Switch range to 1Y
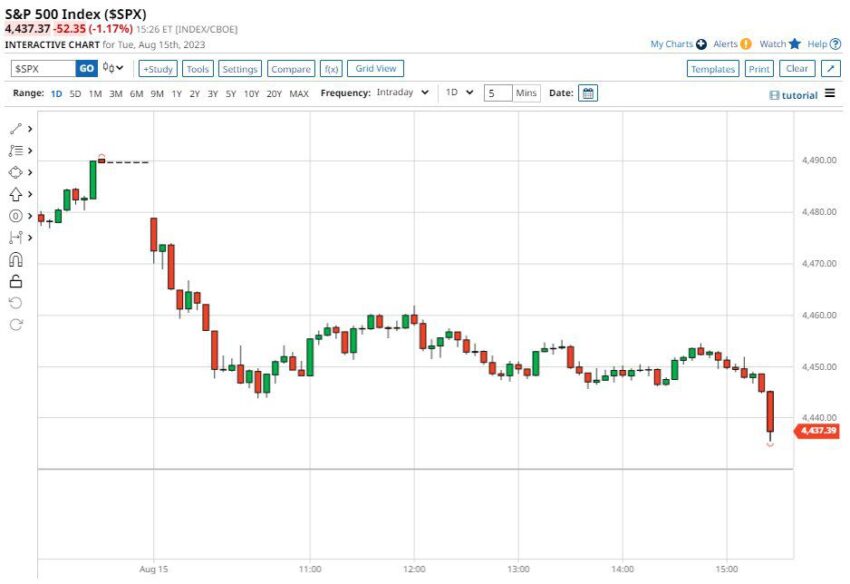The width and height of the screenshot is (850, 584). click(177, 94)
